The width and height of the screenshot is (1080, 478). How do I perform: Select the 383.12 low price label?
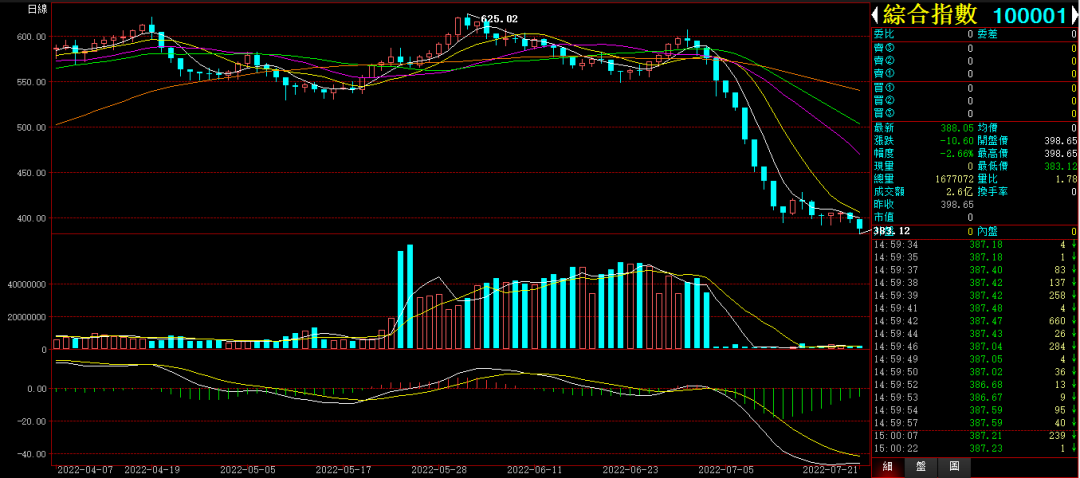click(891, 231)
